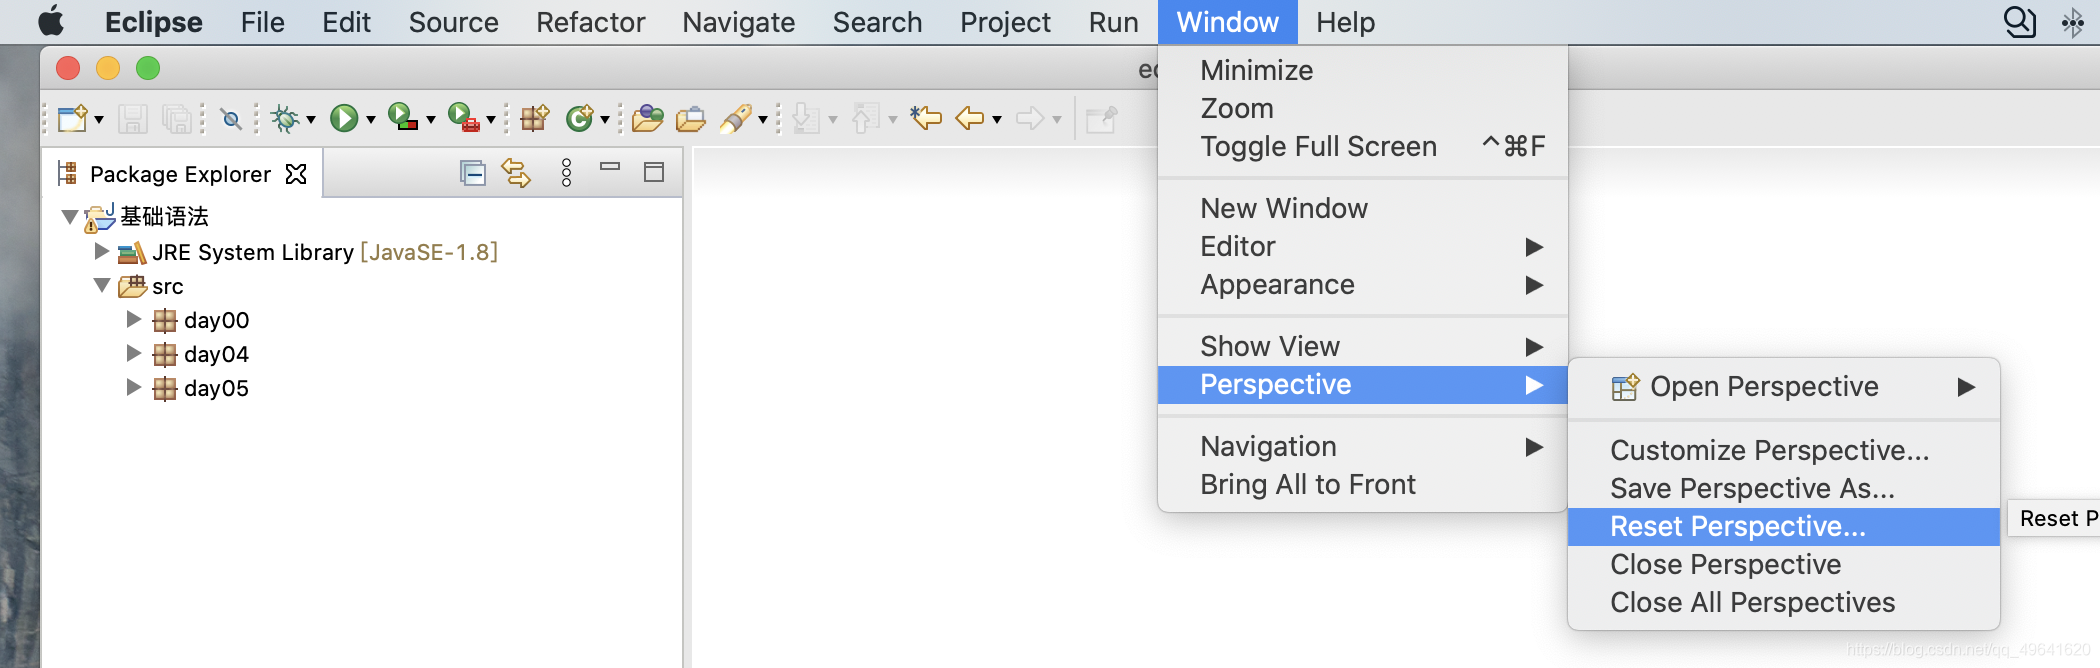Toggle Link with Editor in Package Explorer
2100x668 pixels.
[516, 171]
